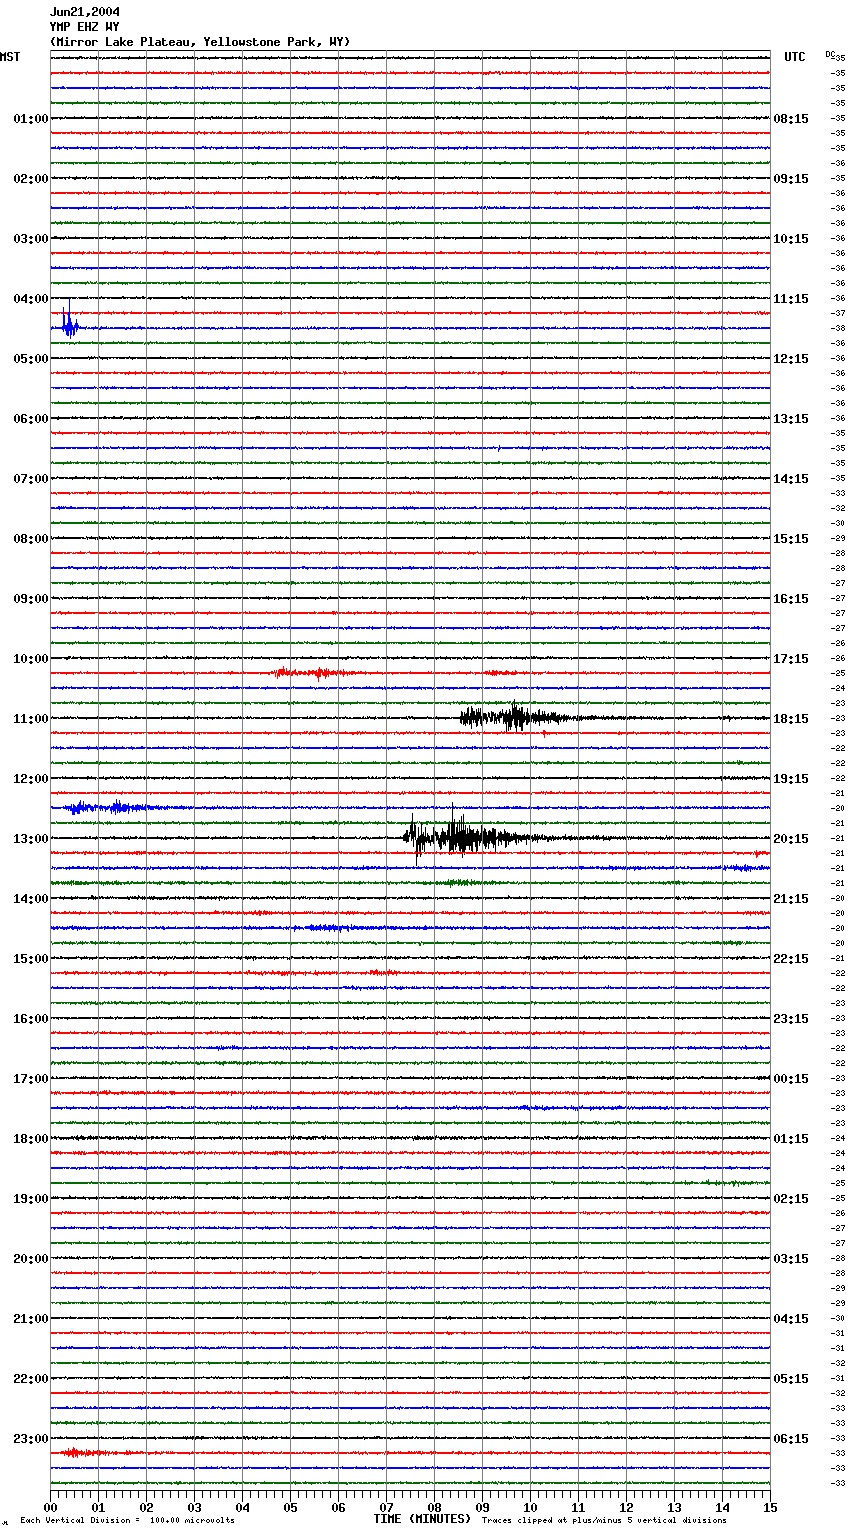Select the "03:00" MST time label
850x1534 pixels.
[x=31, y=239]
